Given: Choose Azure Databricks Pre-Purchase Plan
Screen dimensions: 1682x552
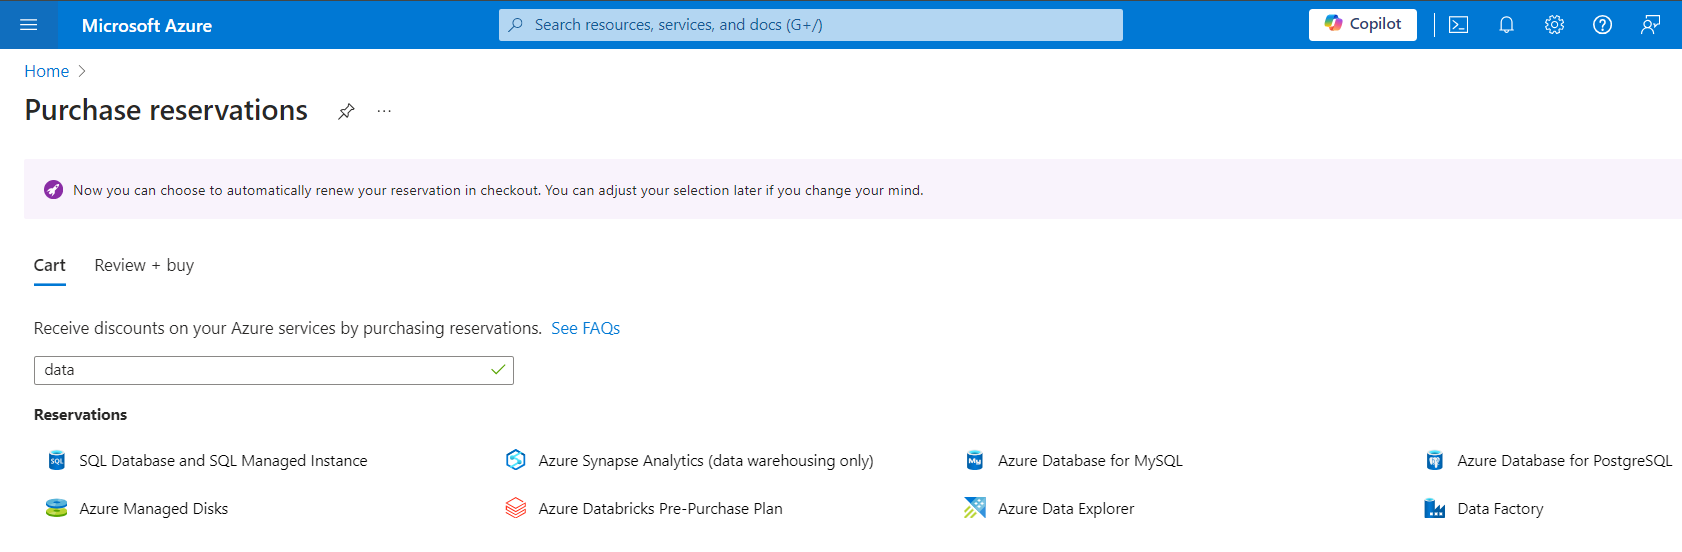Looking at the screenshot, I should [661, 509].
